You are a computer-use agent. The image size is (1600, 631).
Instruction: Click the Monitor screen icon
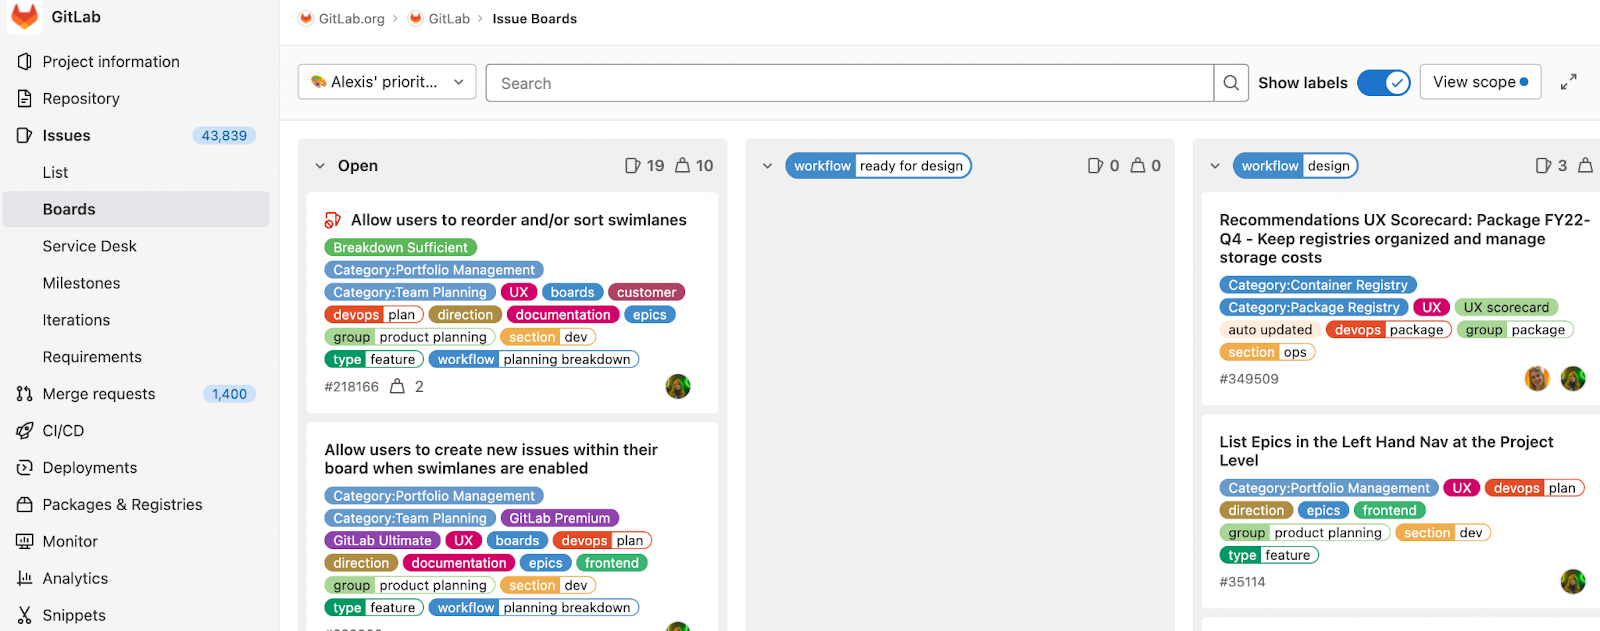click(25, 541)
